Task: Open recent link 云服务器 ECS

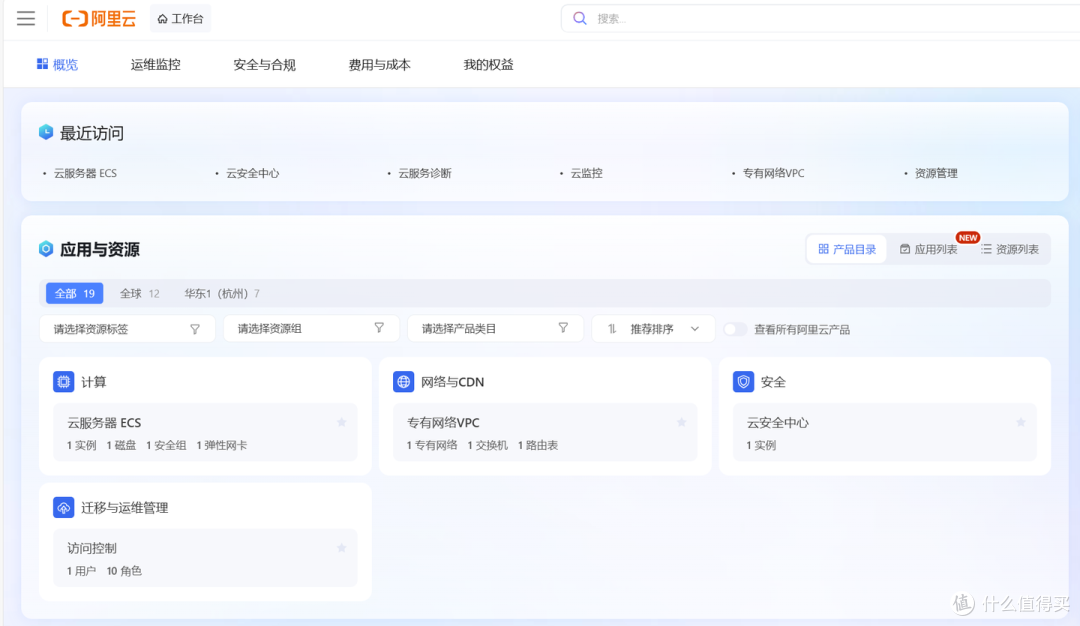Action: tap(85, 174)
